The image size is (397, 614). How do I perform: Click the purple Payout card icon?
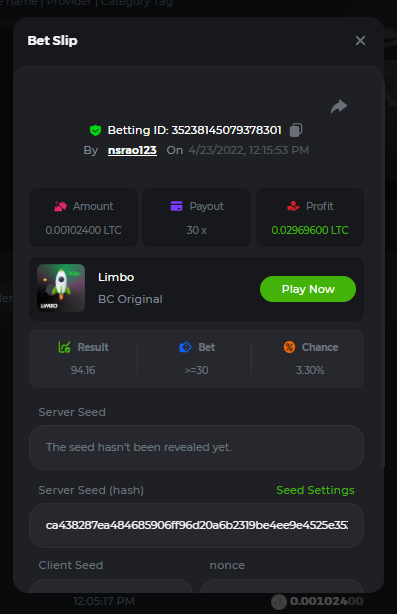[x=177, y=206]
